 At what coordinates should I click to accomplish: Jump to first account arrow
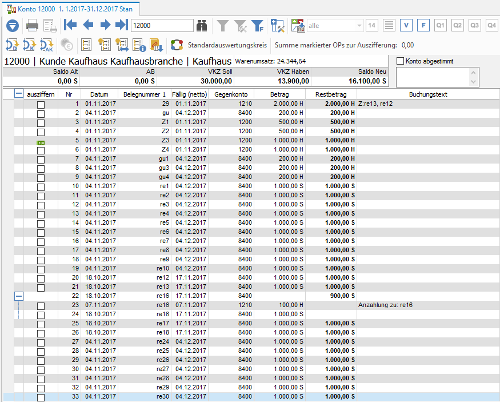pyautogui.click(x=70, y=25)
